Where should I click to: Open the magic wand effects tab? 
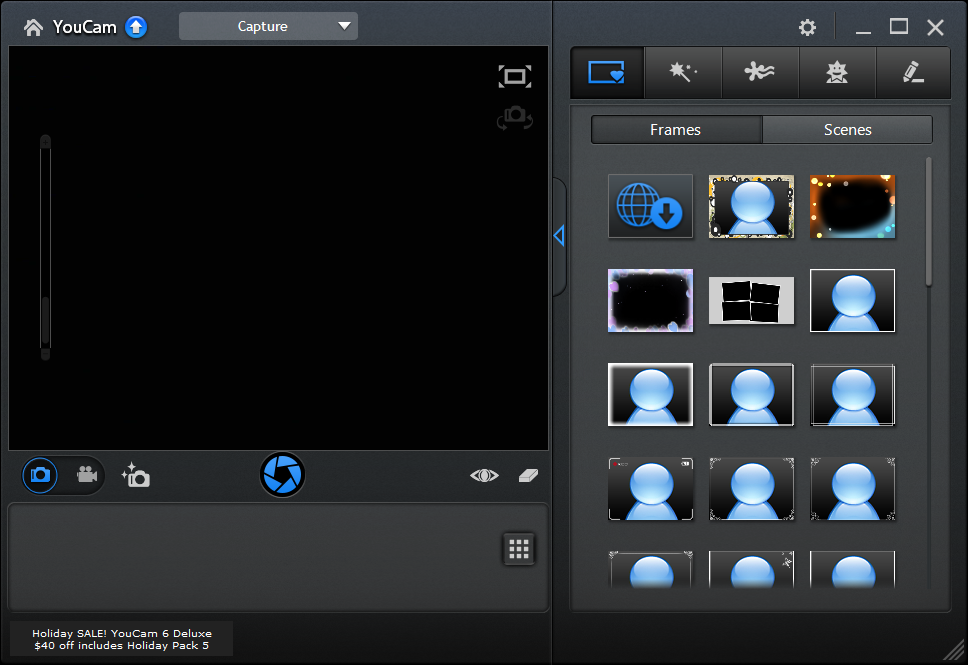[684, 73]
